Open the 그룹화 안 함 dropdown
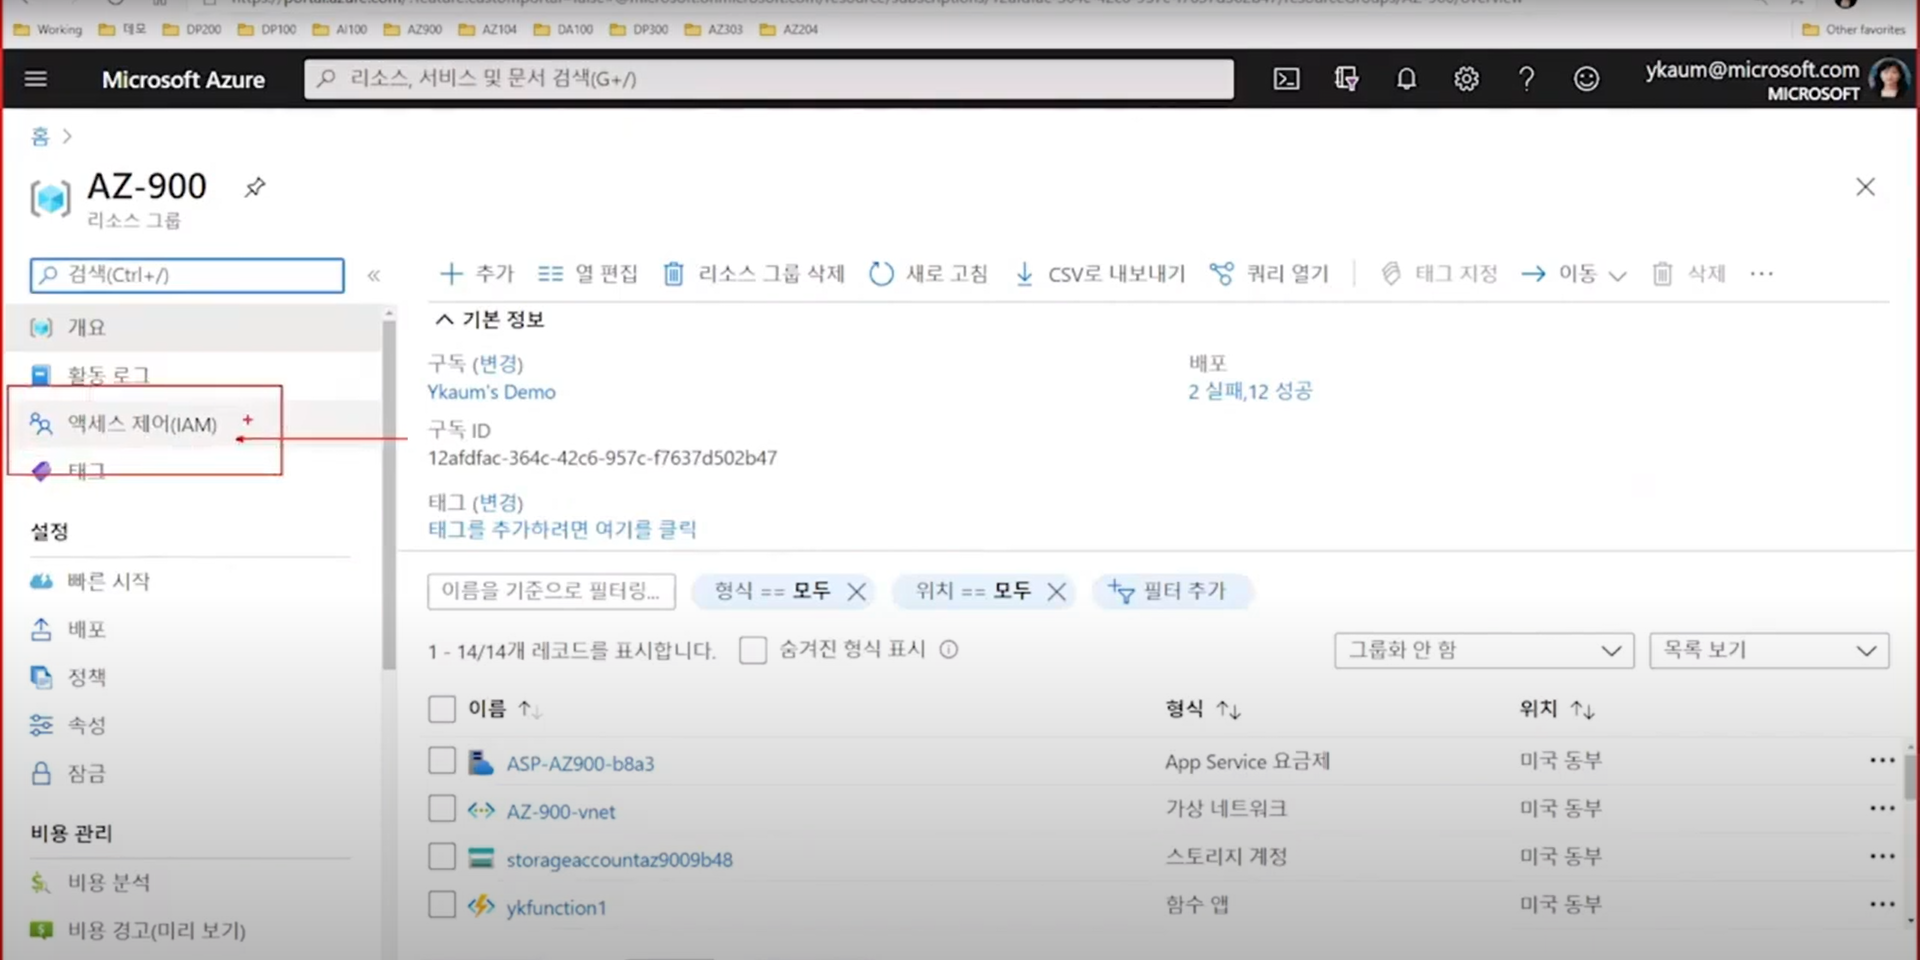Viewport: 1920px width, 960px height. point(1484,650)
